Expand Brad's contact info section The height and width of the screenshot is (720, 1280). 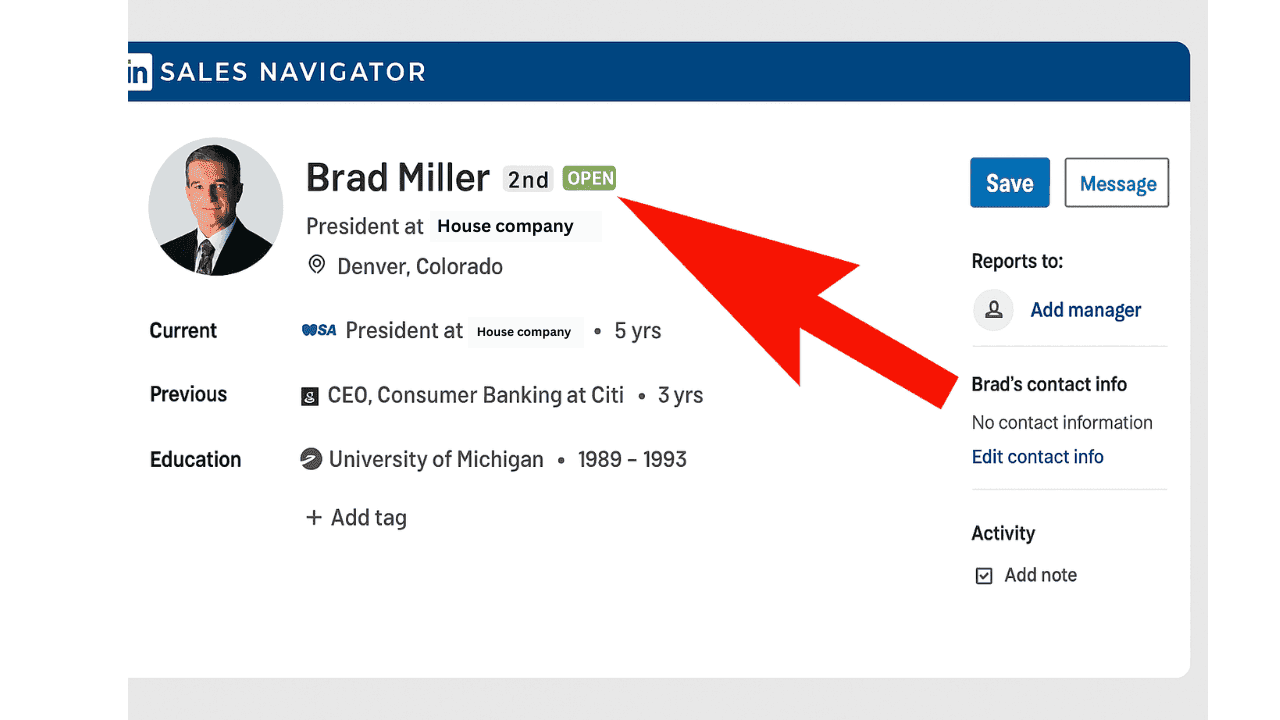[1049, 384]
